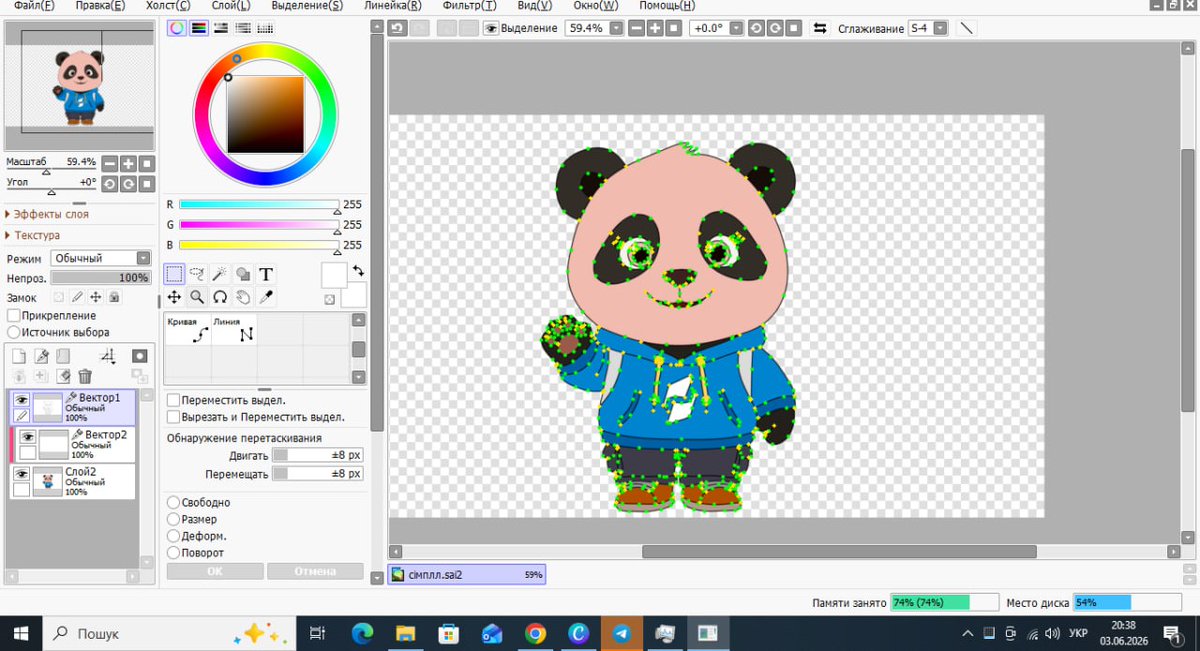Select the Move tool
The width and height of the screenshot is (1200, 651).
click(x=174, y=297)
